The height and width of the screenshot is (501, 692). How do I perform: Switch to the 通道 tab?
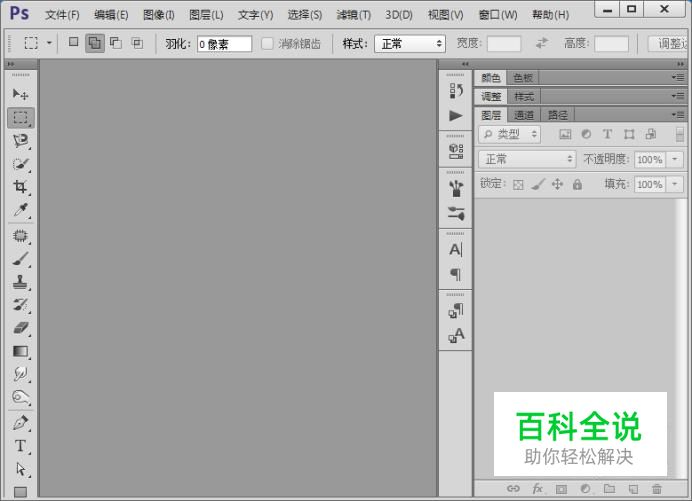coord(524,115)
